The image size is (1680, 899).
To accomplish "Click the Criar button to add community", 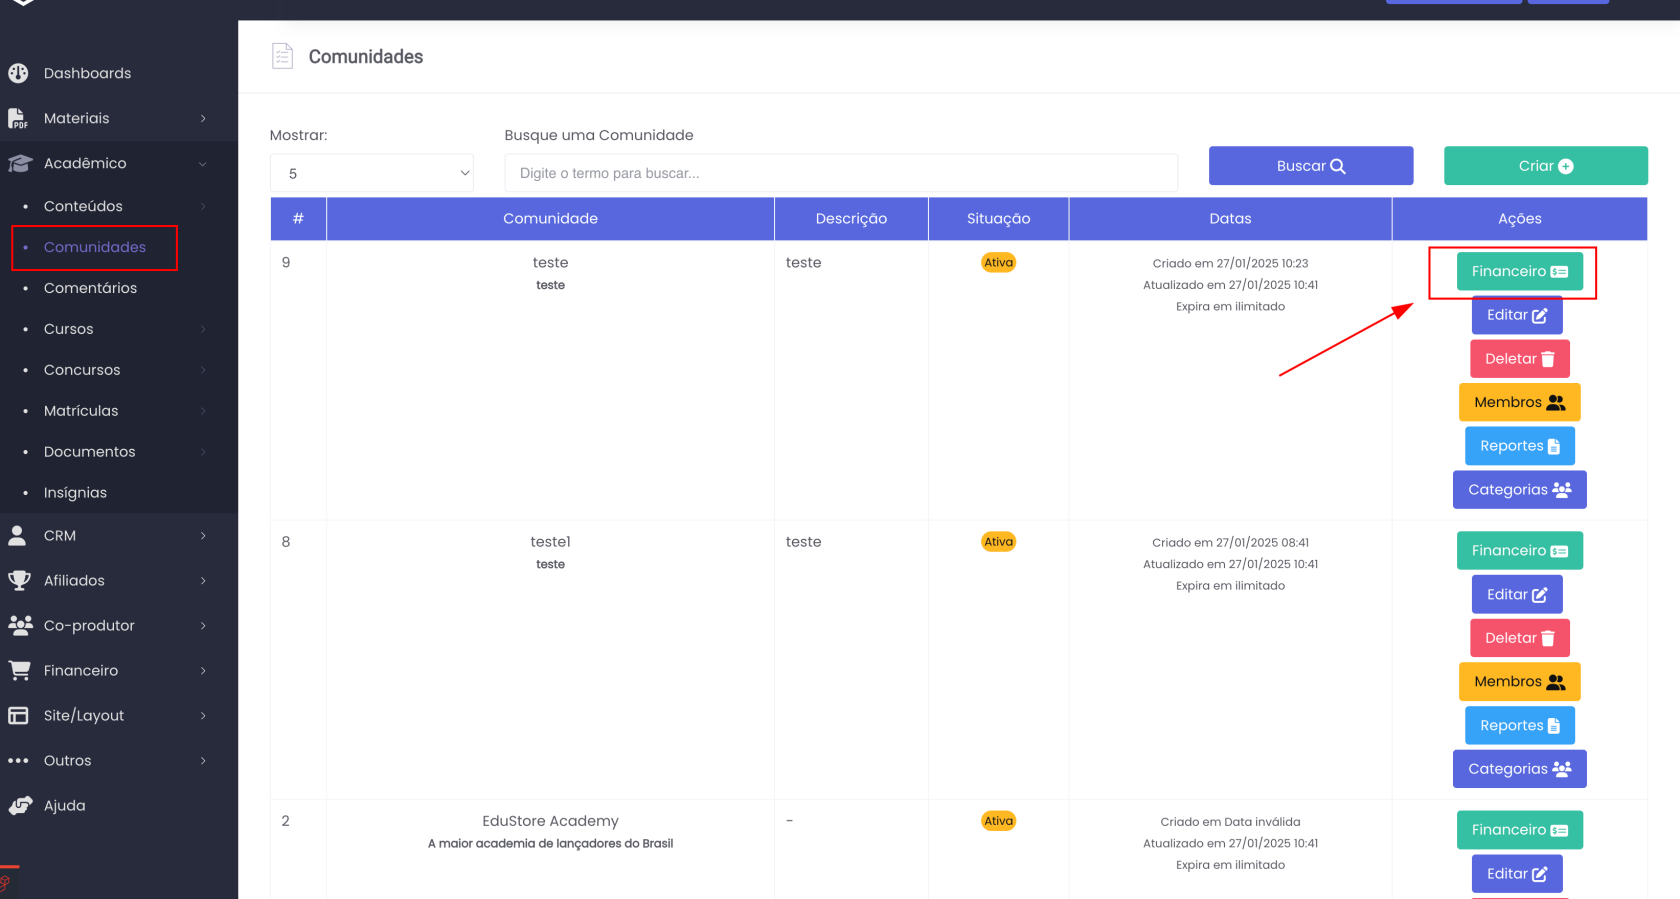I will 1545,166.
